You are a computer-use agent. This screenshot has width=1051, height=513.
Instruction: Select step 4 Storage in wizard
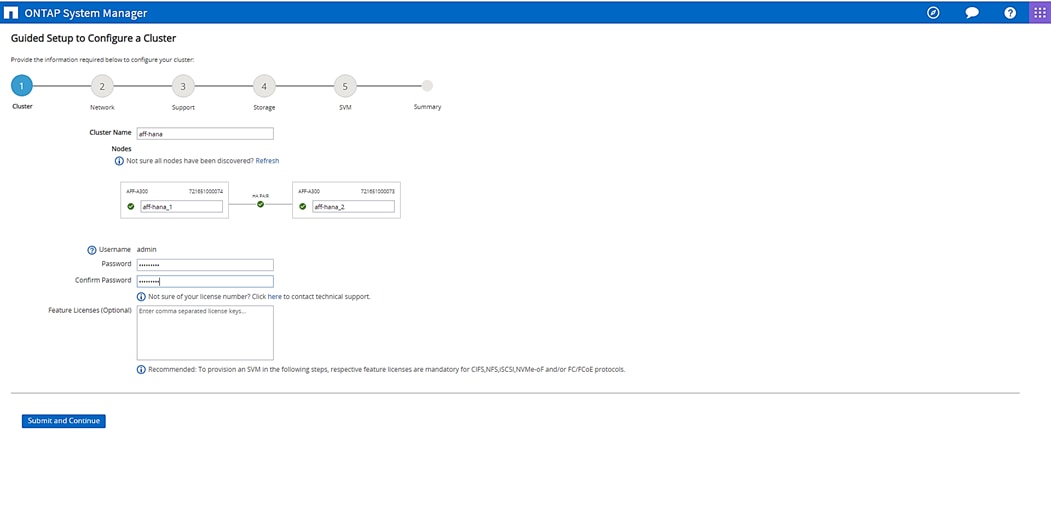pos(264,86)
